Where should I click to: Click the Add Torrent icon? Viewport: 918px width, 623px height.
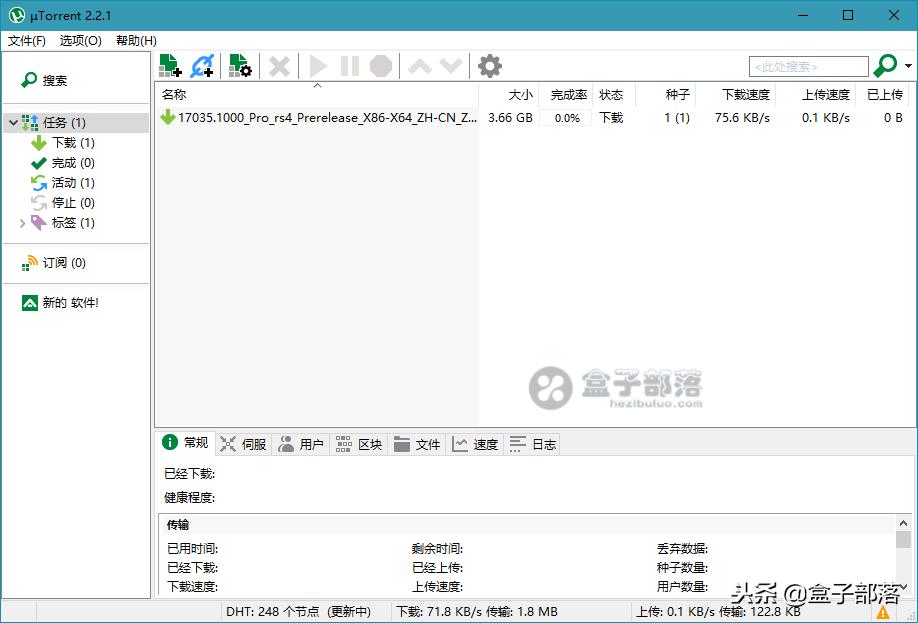click(169, 65)
